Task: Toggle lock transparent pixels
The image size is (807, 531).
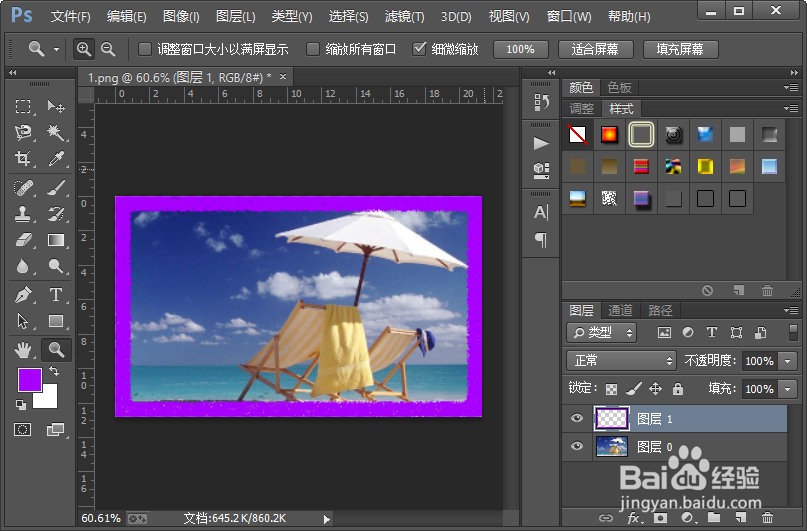Action: (611, 389)
